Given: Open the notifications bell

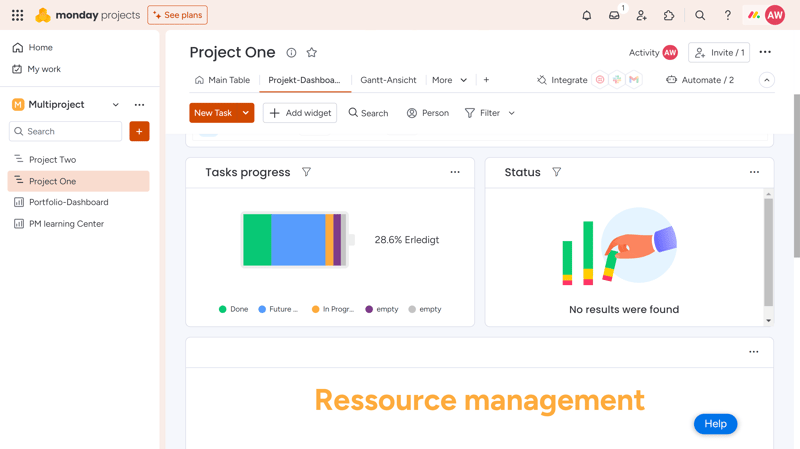Looking at the screenshot, I should (x=587, y=15).
